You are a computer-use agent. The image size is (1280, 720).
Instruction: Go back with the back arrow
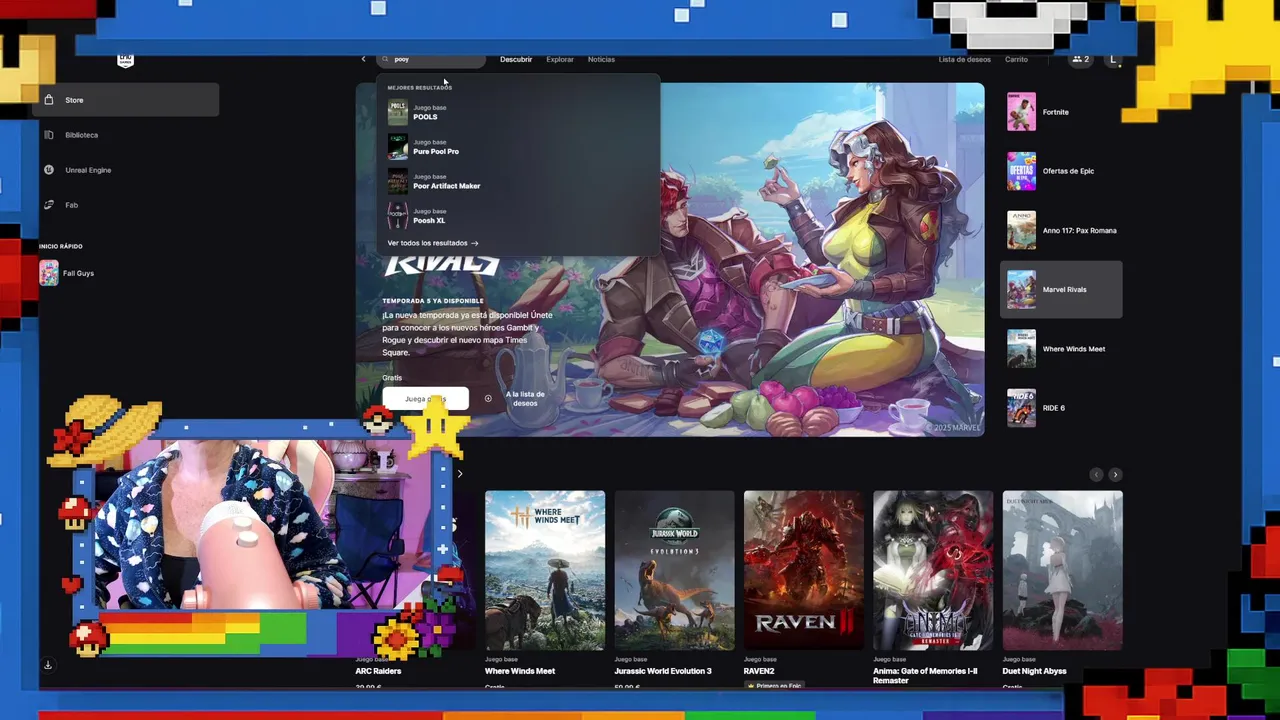coord(364,59)
